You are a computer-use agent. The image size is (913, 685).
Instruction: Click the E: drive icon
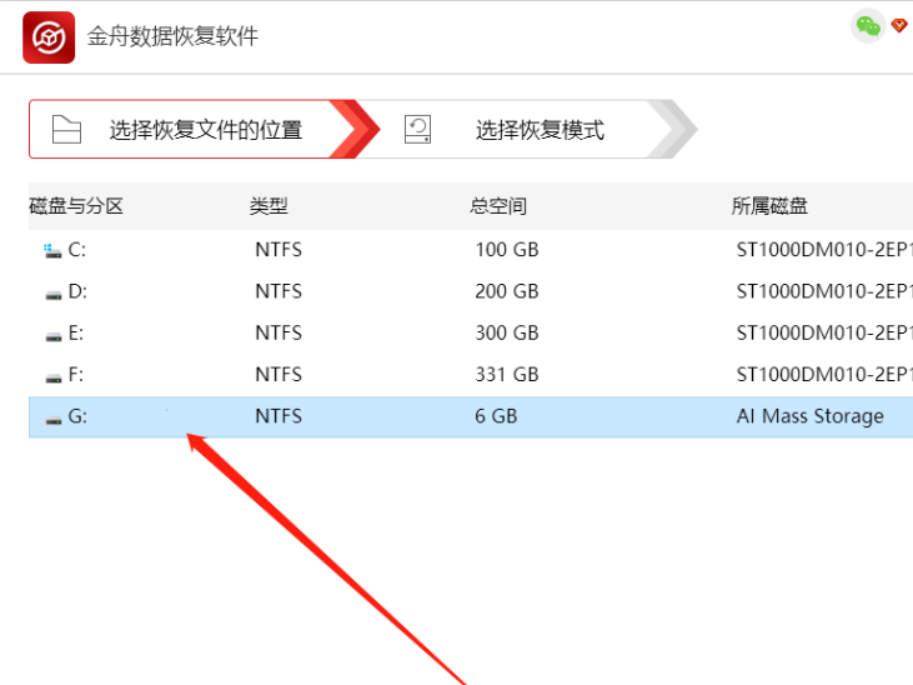pos(54,337)
